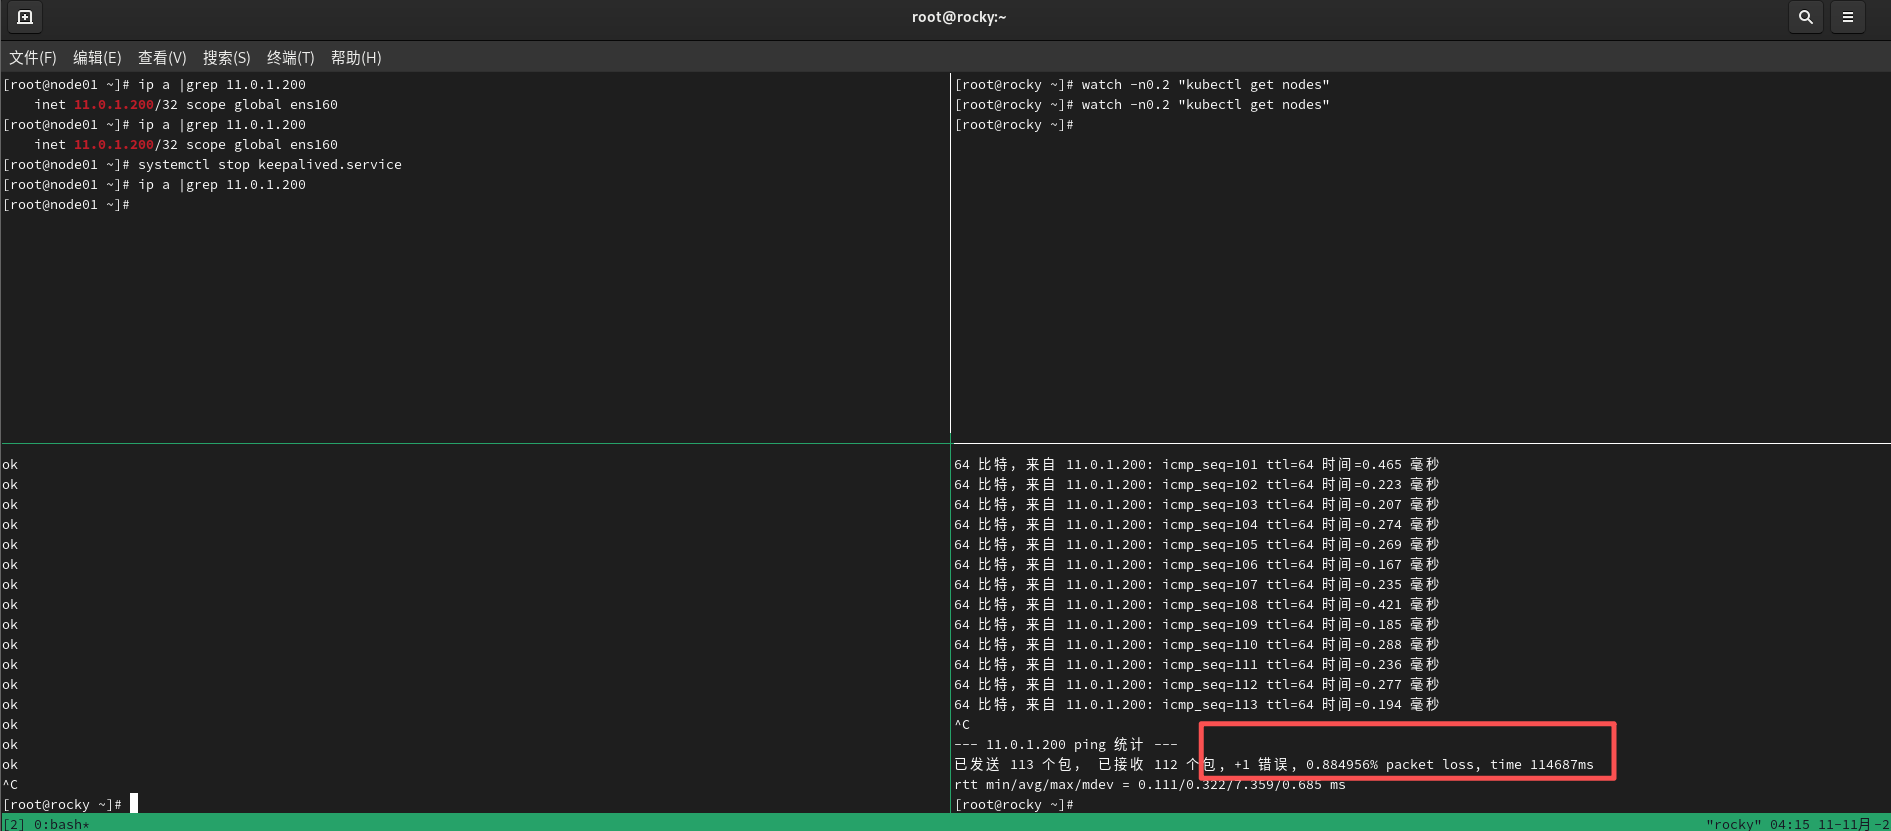Open the terminal search icon

click(1805, 17)
